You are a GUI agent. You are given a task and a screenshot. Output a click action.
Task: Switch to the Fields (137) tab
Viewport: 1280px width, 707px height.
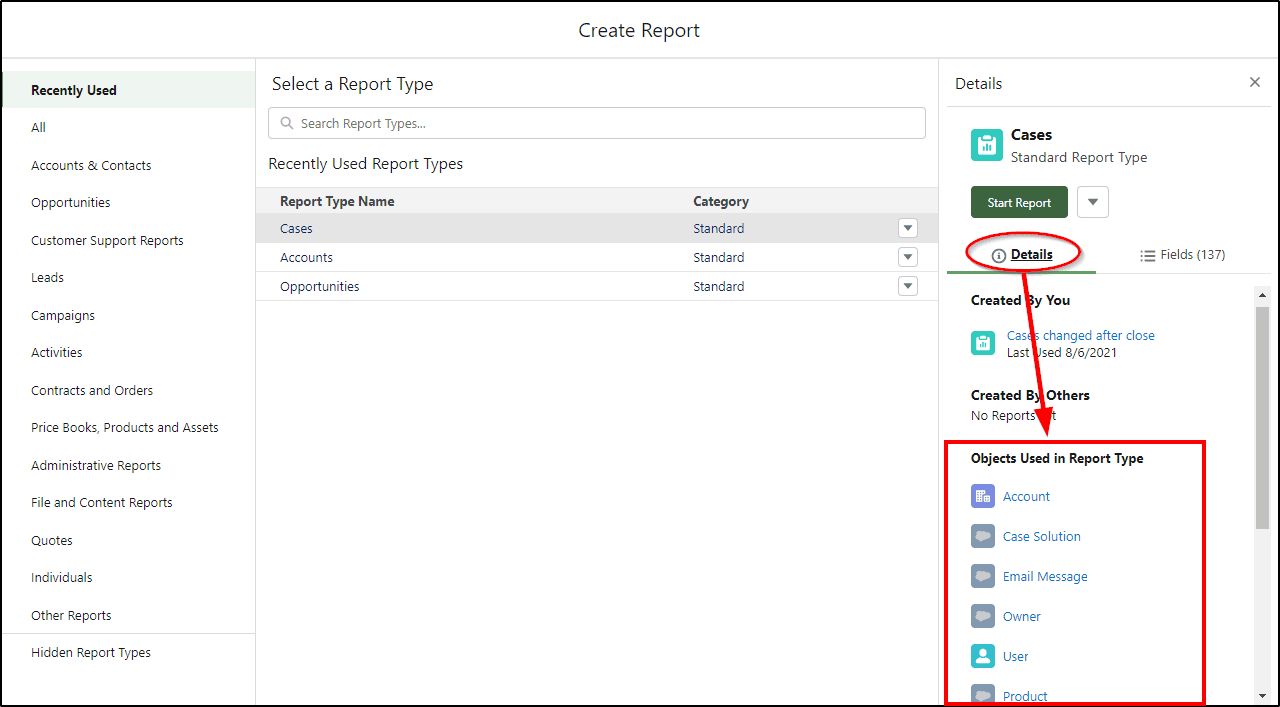(x=1182, y=255)
